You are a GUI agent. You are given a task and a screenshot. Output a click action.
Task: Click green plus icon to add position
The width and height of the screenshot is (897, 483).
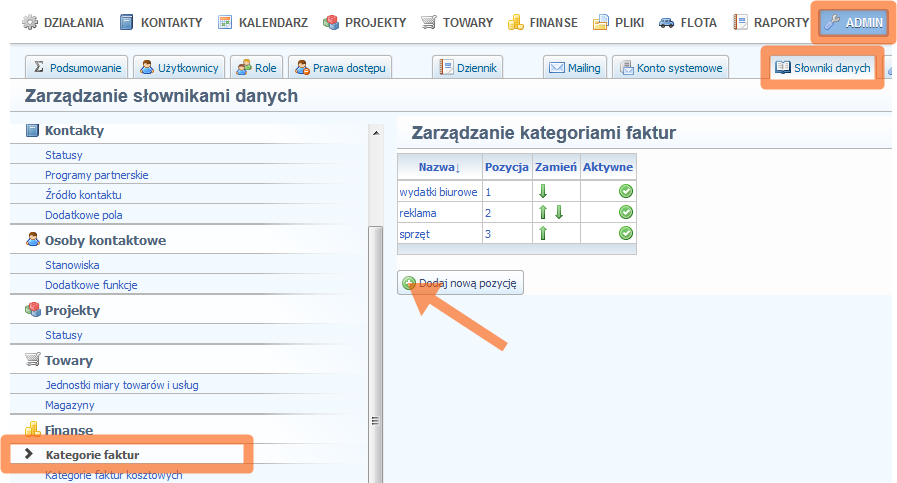[x=409, y=283]
